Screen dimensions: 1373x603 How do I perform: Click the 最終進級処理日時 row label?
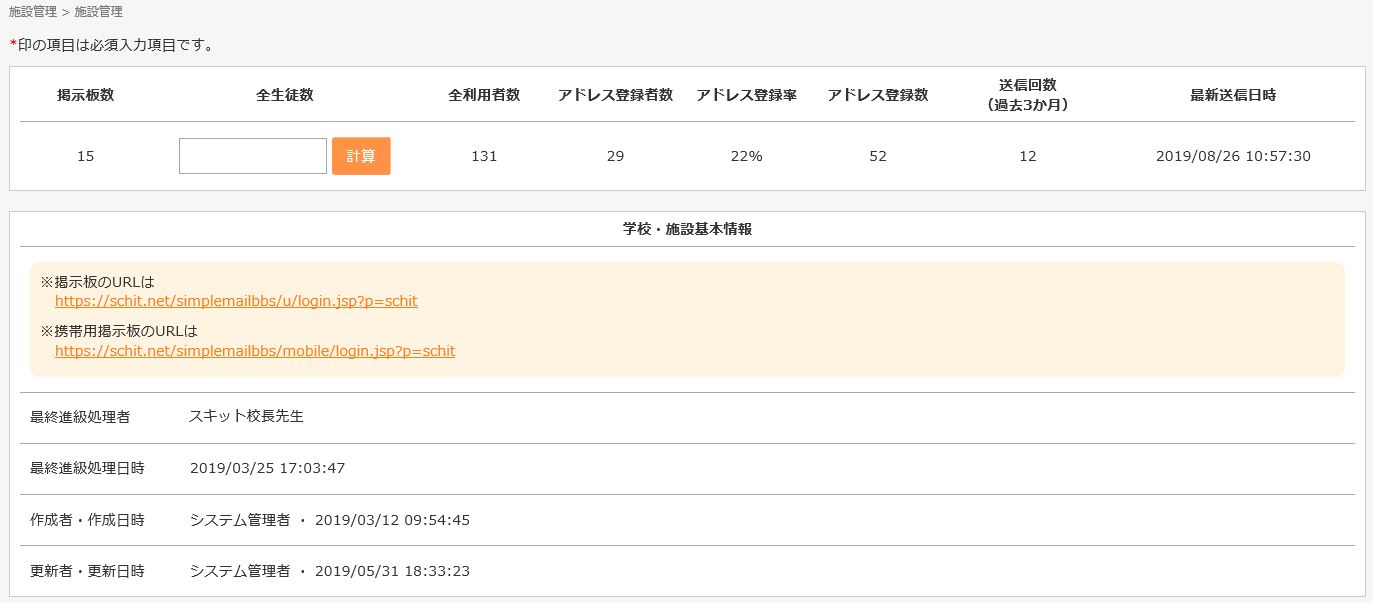[x=87, y=468]
